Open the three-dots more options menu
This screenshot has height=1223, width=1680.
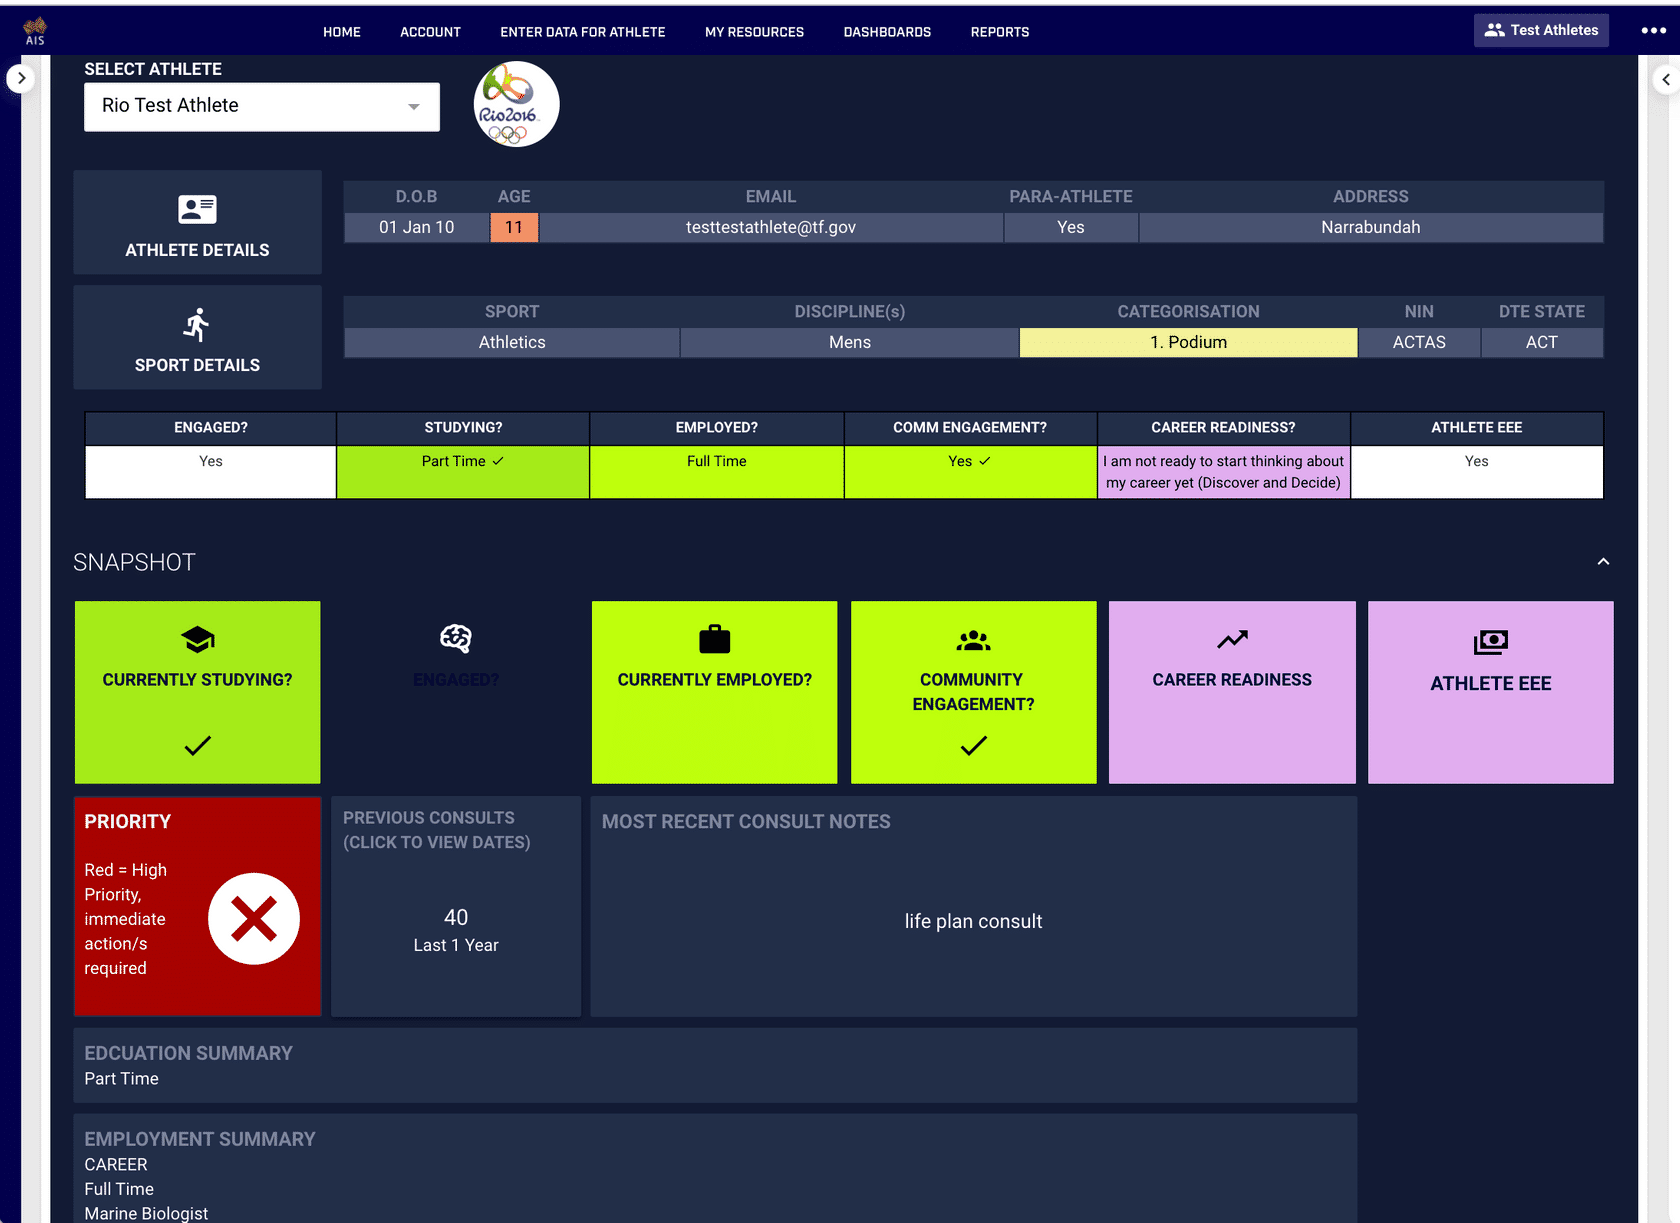click(1653, 30)
